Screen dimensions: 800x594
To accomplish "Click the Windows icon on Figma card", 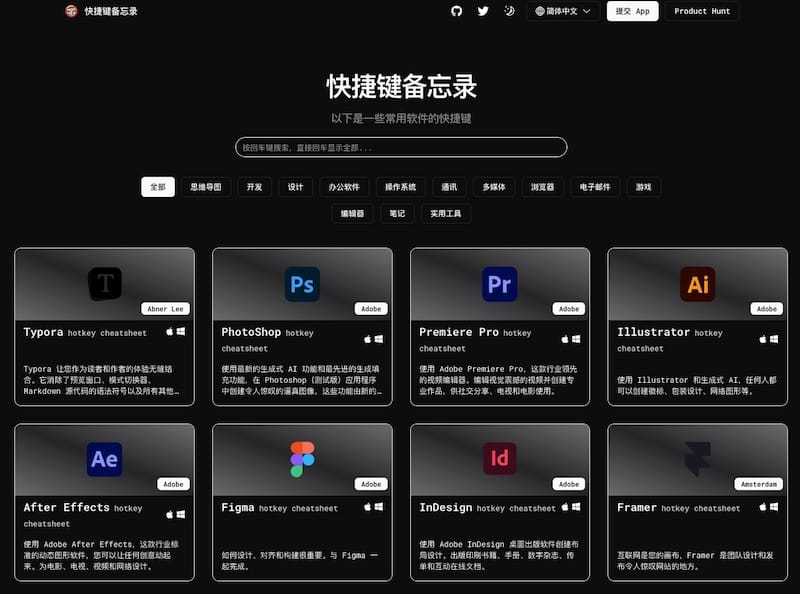I will pos(379,507).
